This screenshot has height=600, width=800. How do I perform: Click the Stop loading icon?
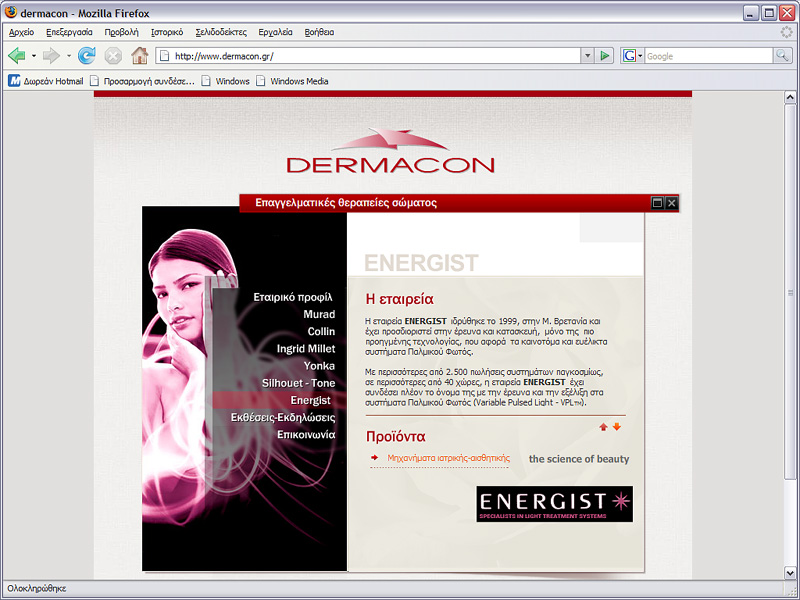pyautogui.click(x=113, y=55)
